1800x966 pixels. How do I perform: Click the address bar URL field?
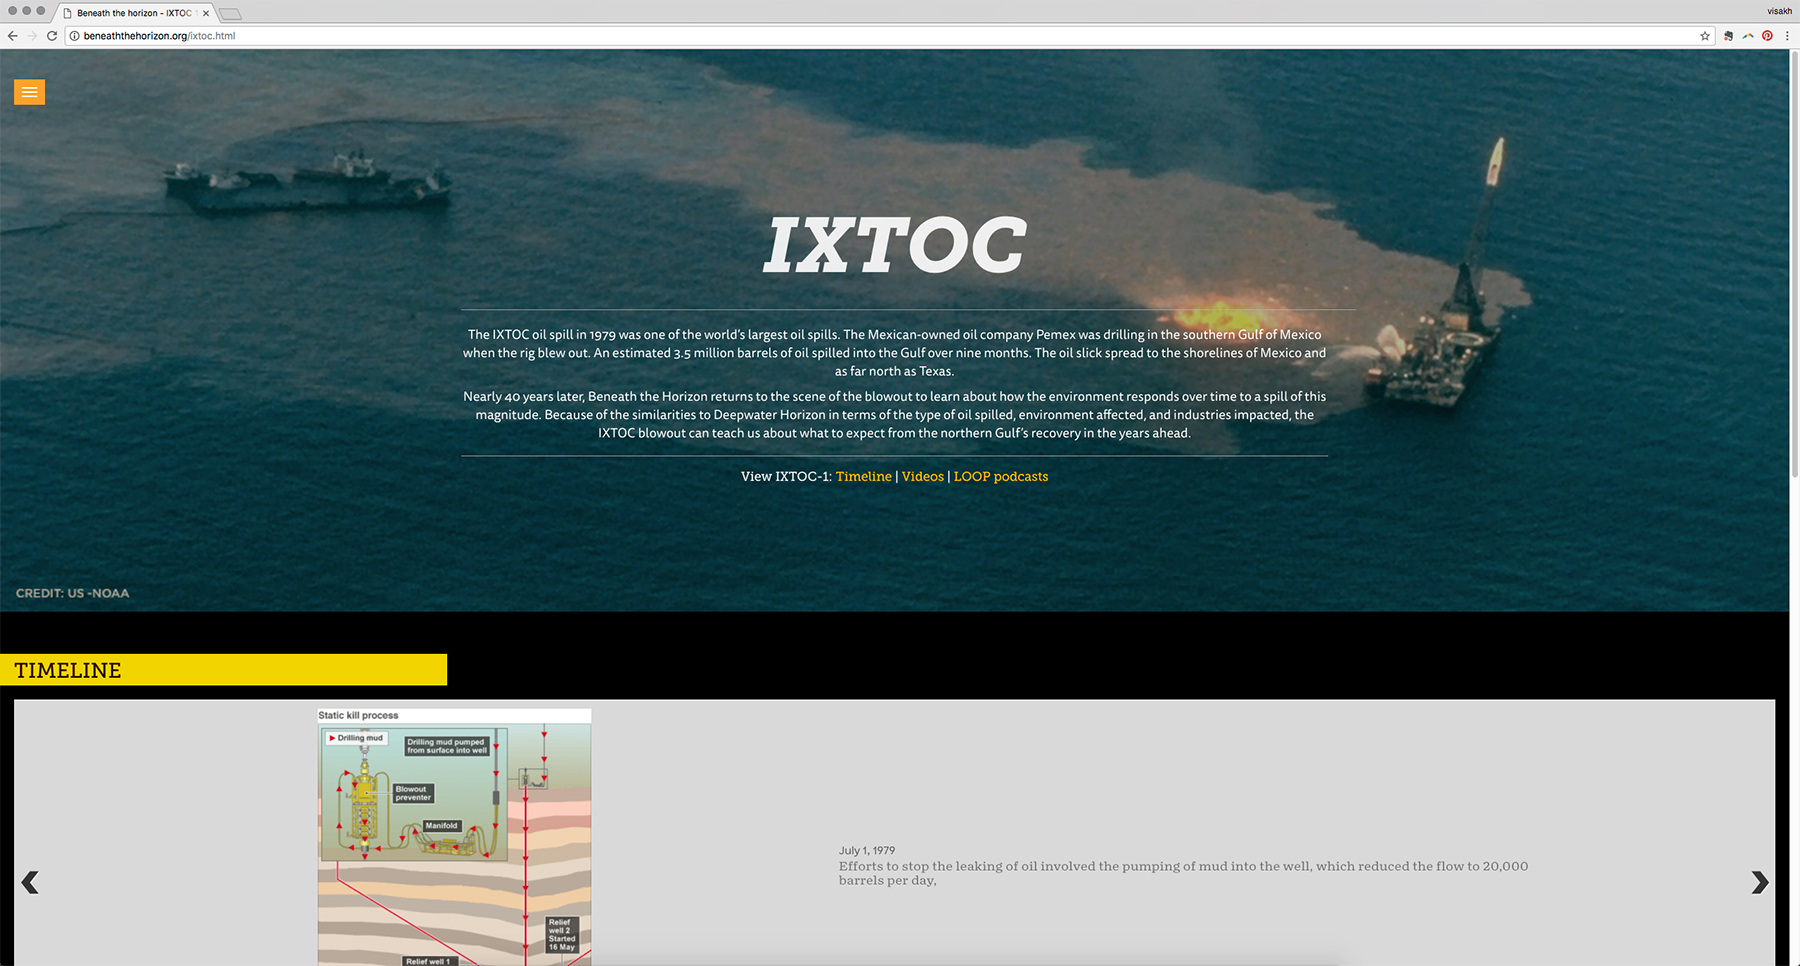(800, 36)
